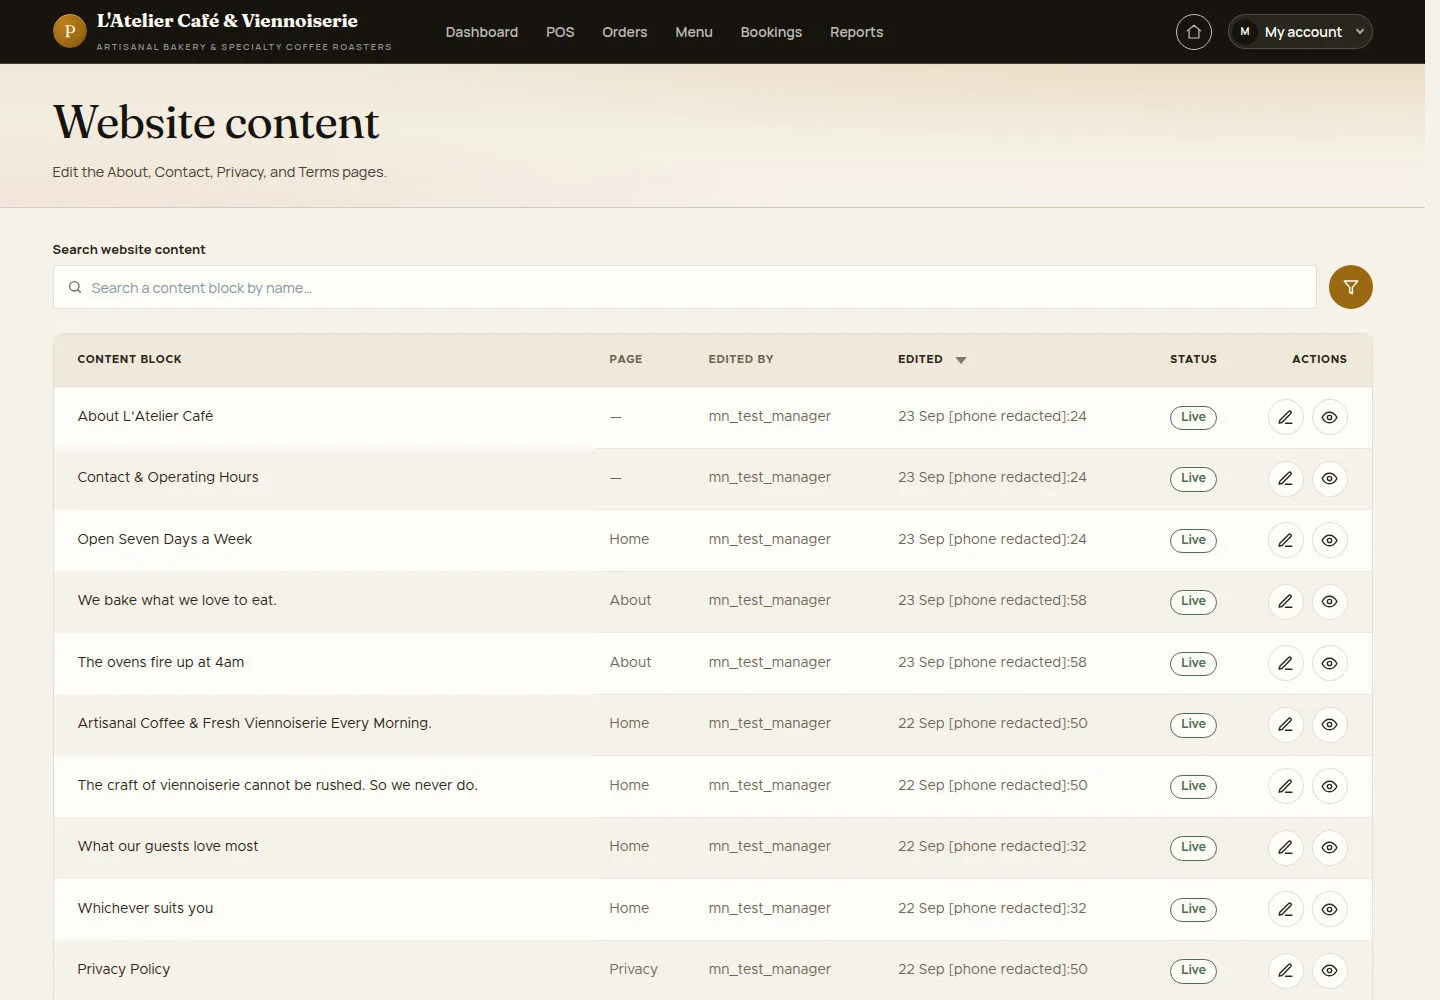Edit the 'craft of viennoiserie' block
This screenshot has width=1440, height=1000.
click(1285, 786)
